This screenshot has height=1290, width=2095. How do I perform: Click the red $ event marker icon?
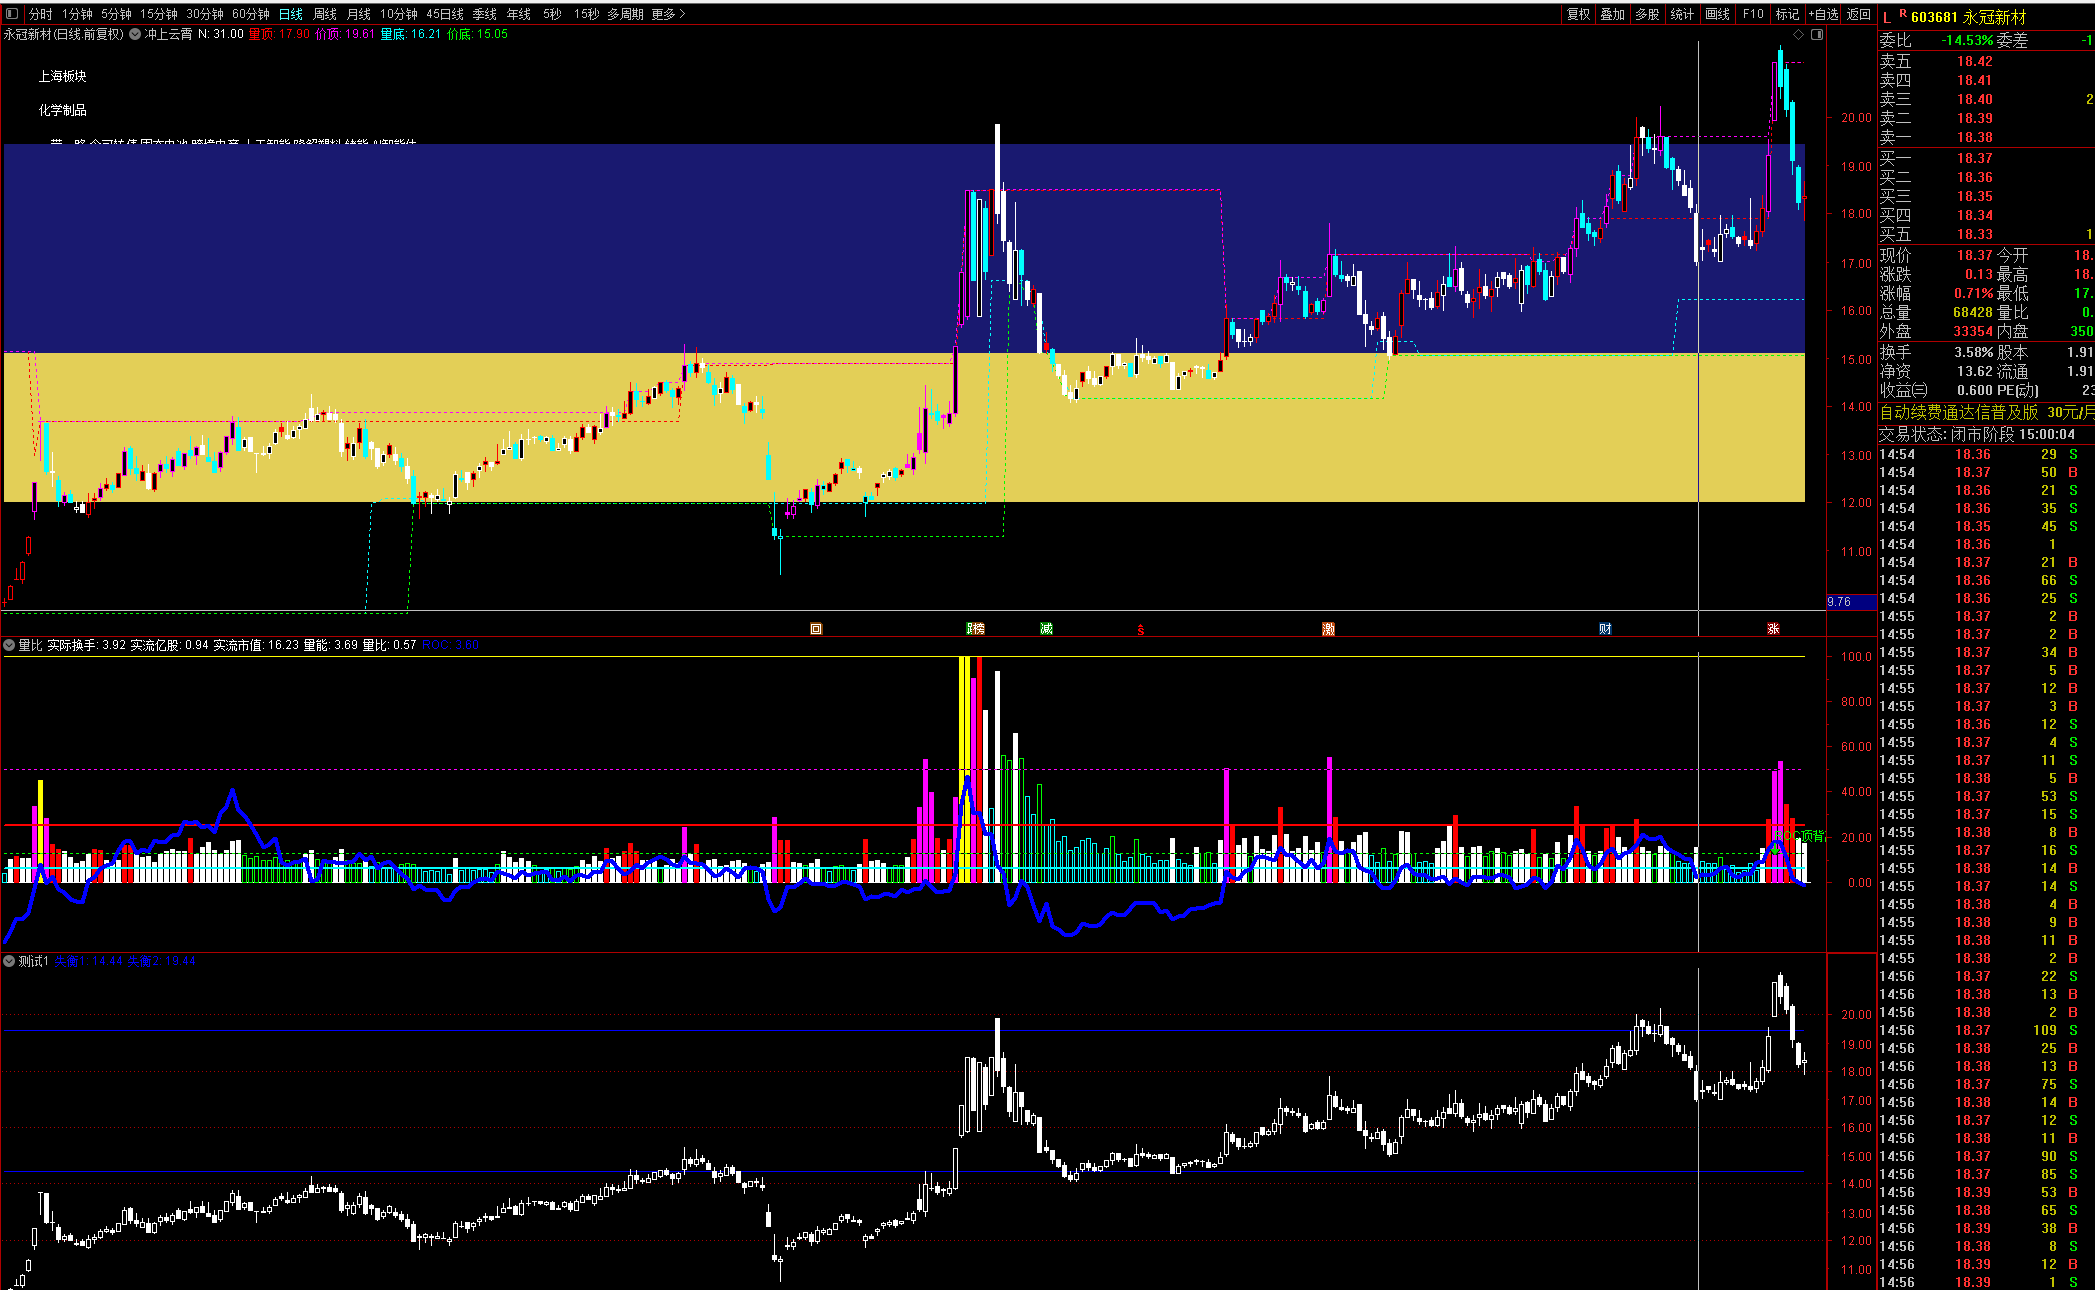pyautogui.click(x=1140, y=630)
